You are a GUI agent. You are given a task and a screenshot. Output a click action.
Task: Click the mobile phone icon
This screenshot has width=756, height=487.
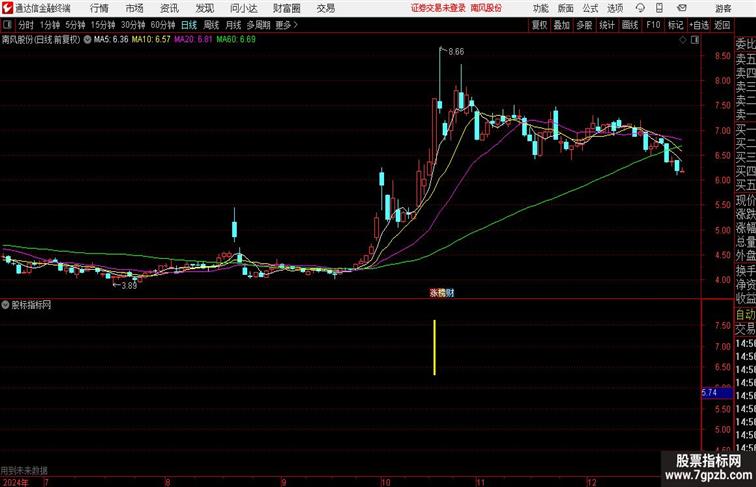point(659,8)
